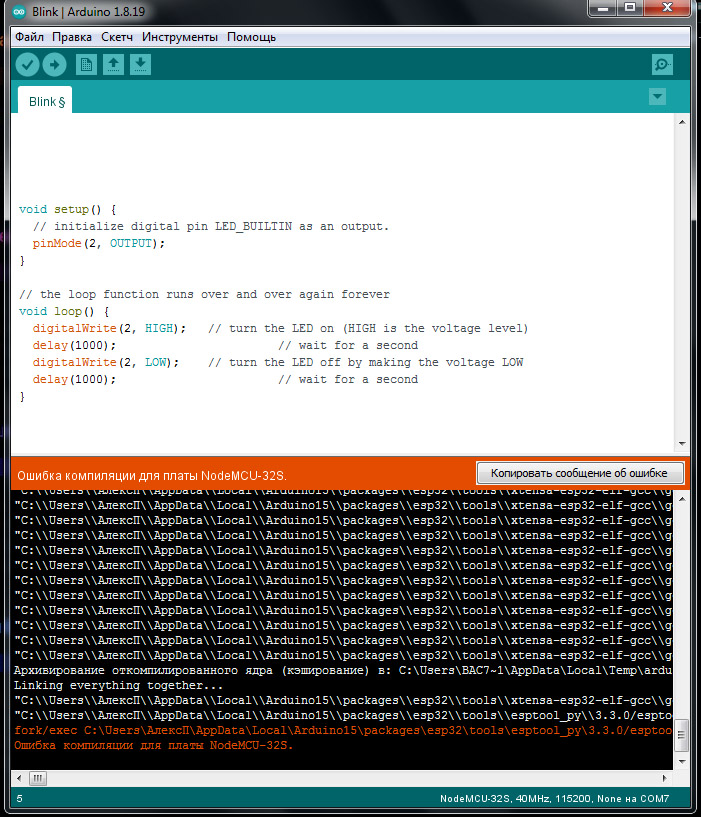Click the 'digitalWrite(2, HIGH);' code
The width and height of the screenshot is (701, 817).
tap(109, 328)
